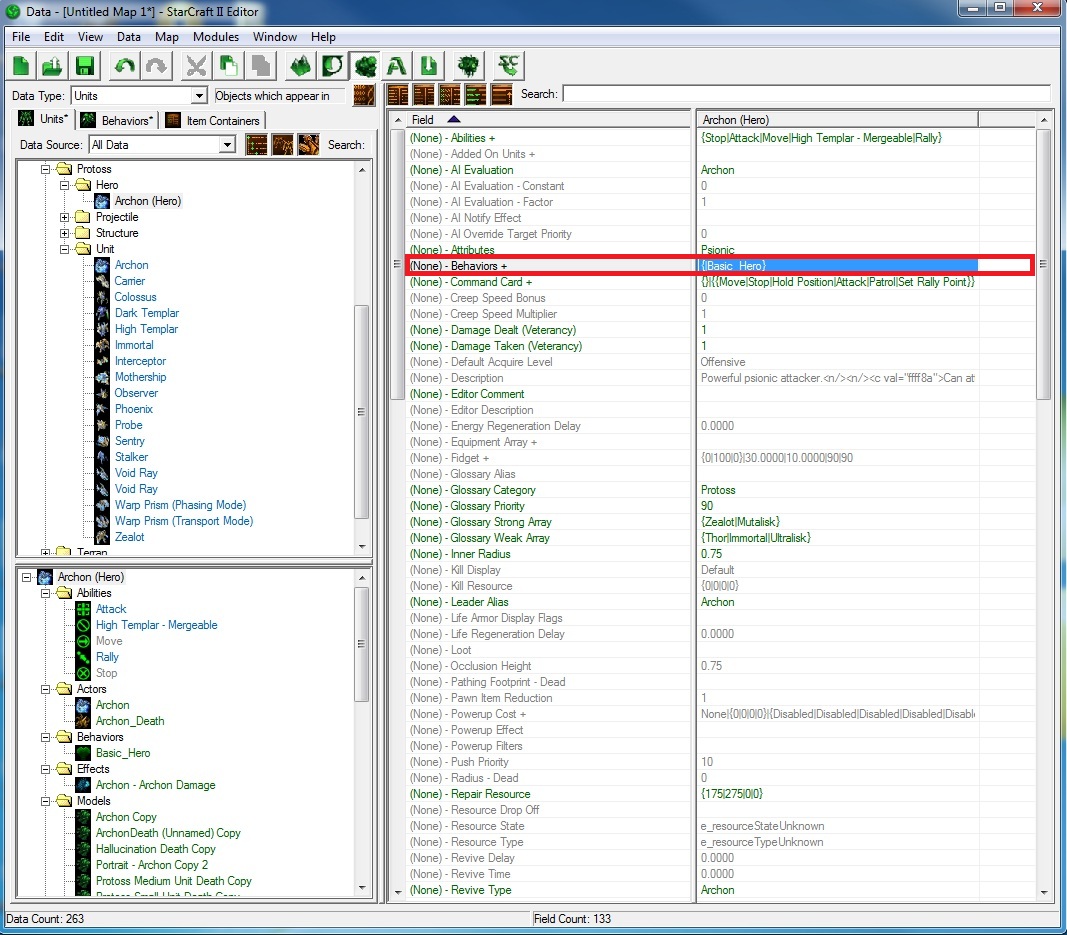Open the Terrain module from the toolbar
The width and height of the screenshot is (1067, 935).
tap(301, 66)
